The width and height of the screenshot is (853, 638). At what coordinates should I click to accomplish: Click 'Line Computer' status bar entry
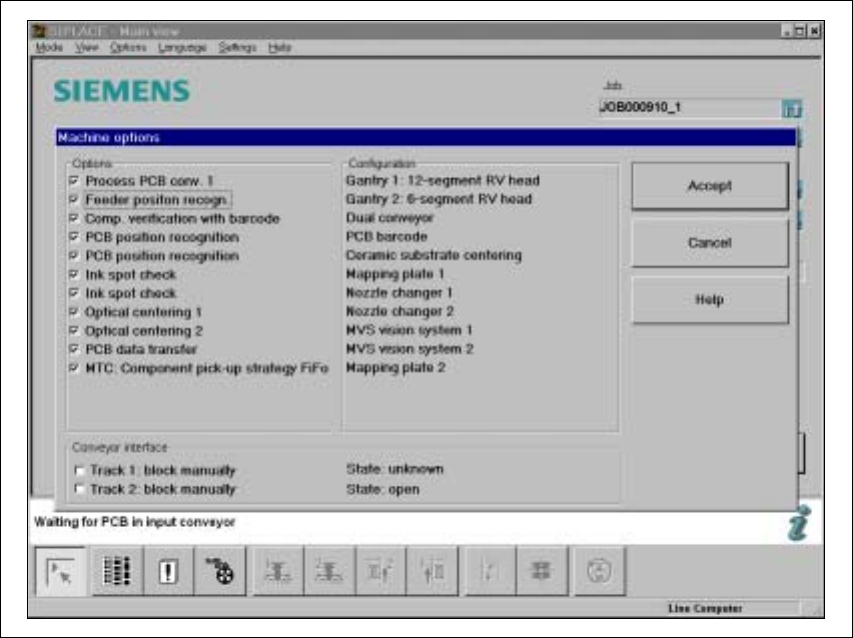coord(704,609)
